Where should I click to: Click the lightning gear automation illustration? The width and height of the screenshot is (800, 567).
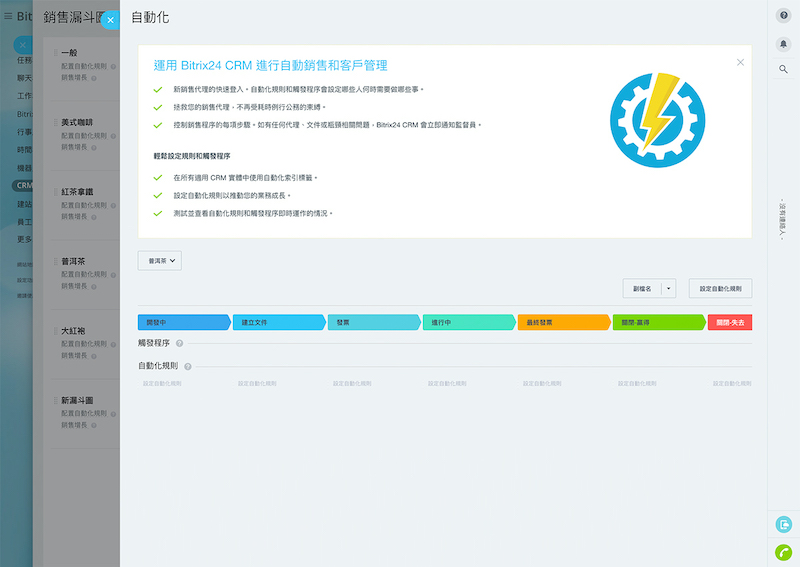click(657, 120)
